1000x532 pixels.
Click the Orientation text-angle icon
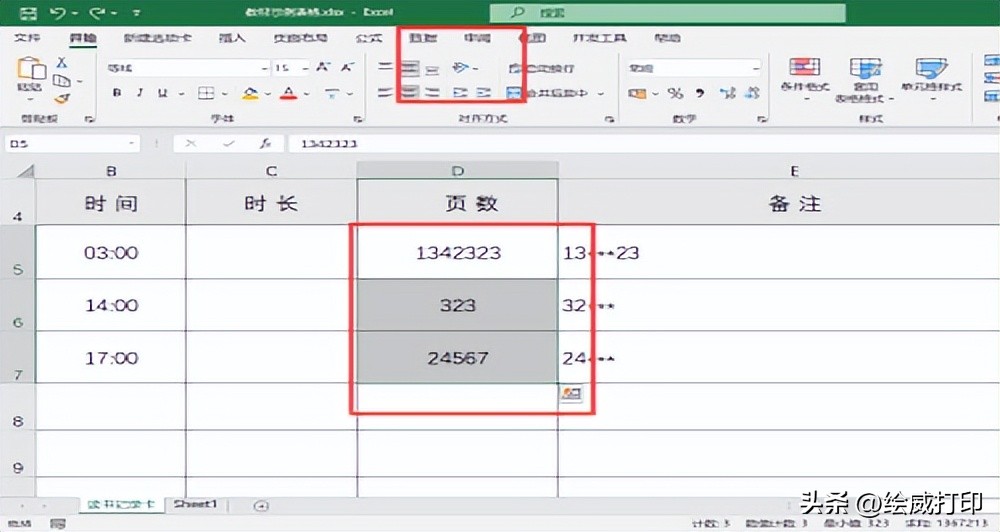462,68
